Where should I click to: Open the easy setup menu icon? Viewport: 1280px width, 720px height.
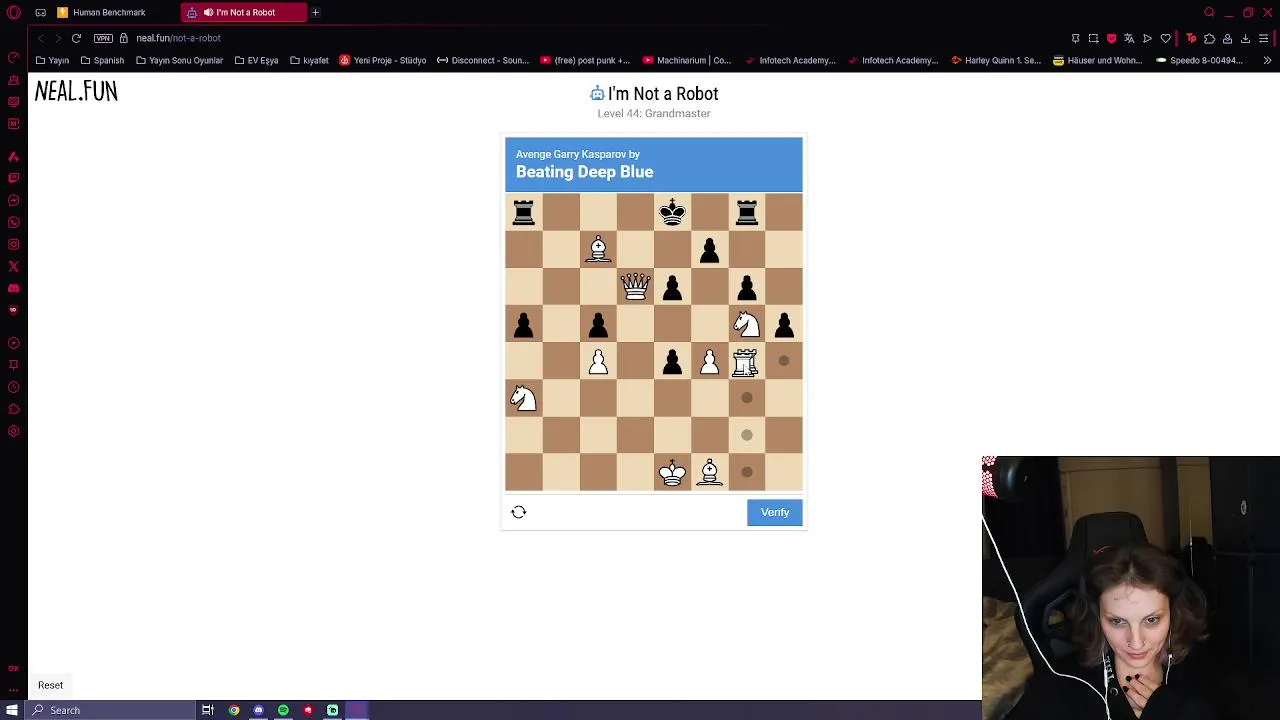(x=1263, y=38)
